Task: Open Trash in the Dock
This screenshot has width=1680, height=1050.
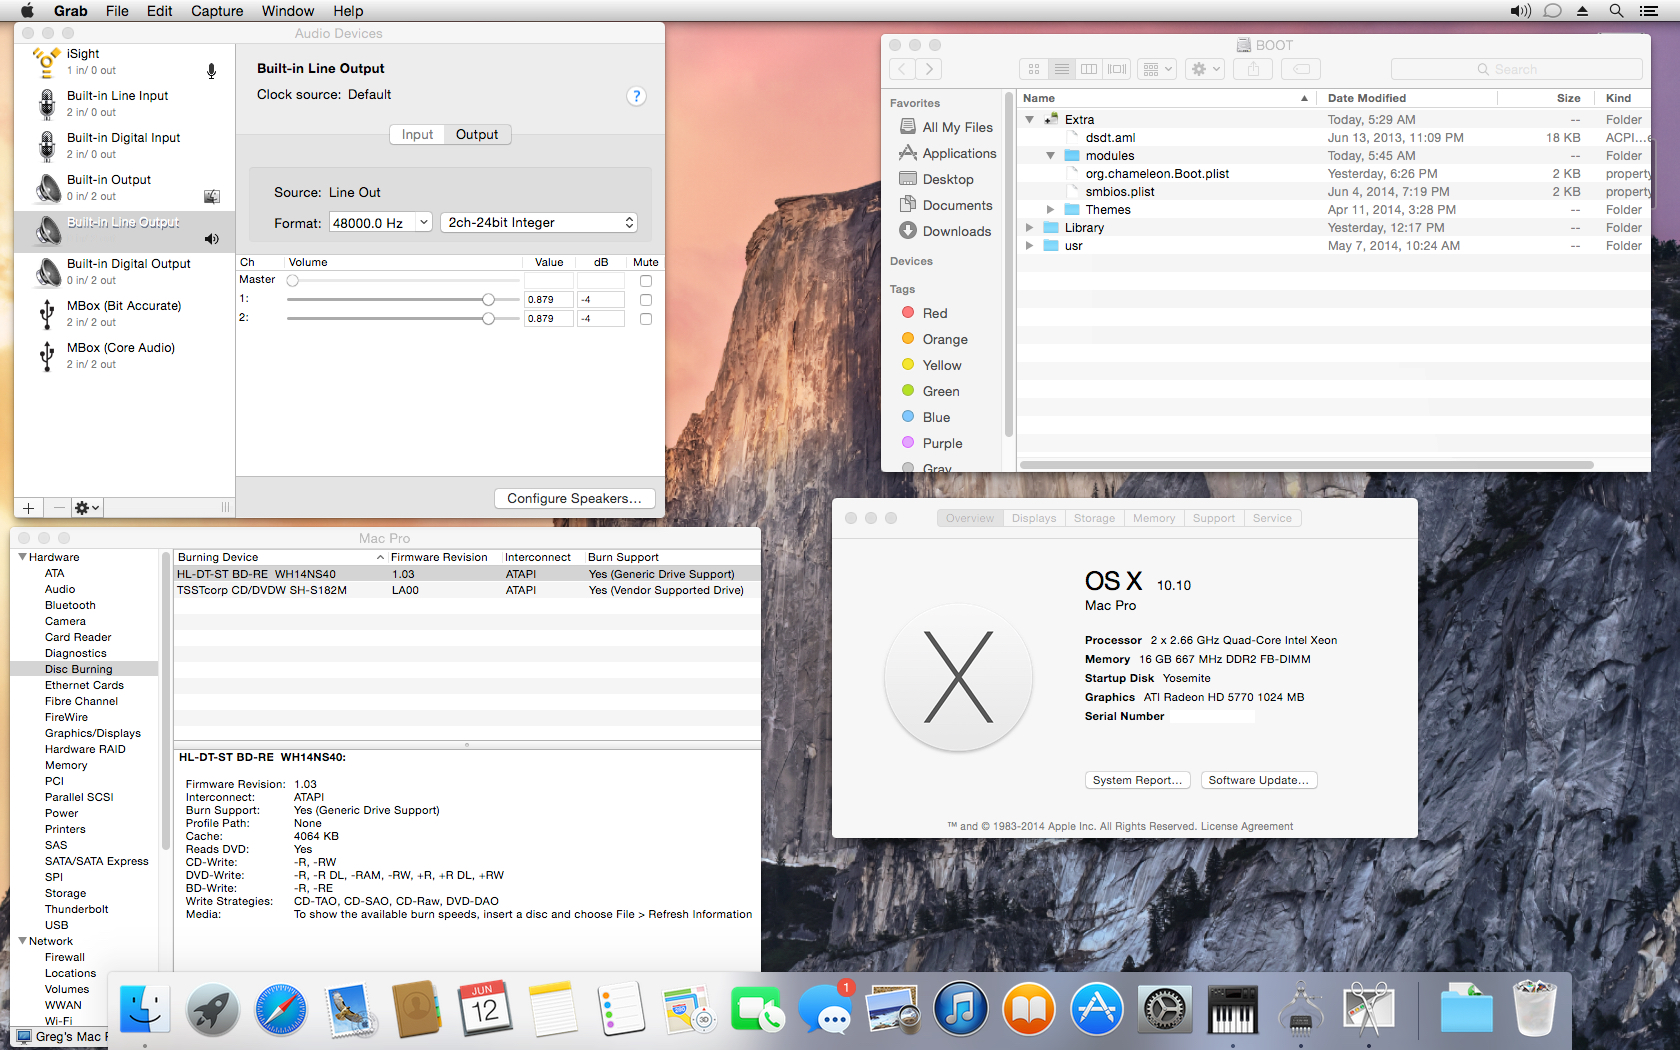Action: 1534,1008
